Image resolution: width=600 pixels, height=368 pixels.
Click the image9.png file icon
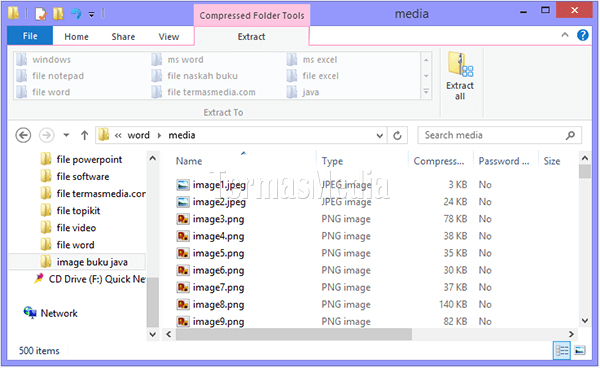pyautogui.click(x=183, y=322)
